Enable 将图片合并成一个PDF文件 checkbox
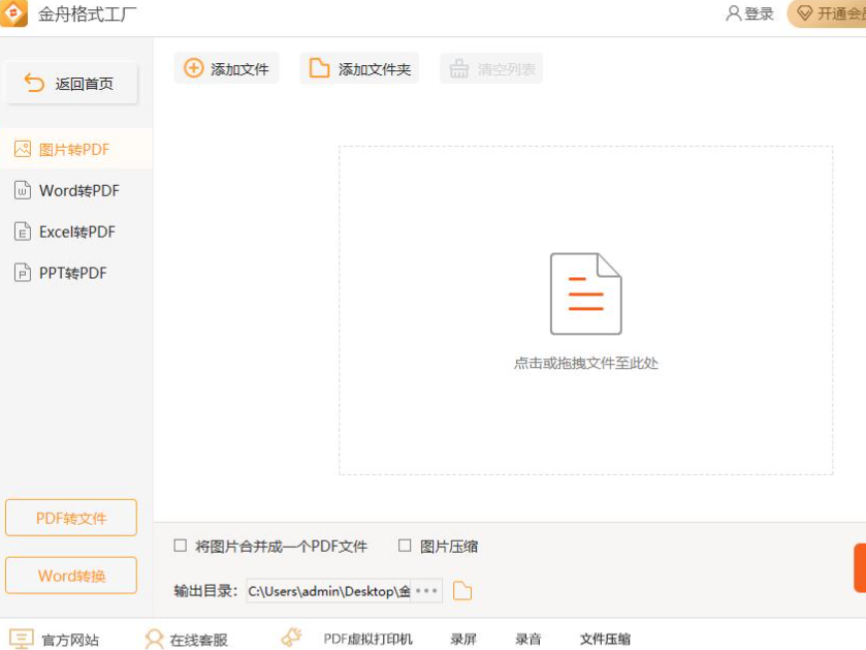The height and width of the screenshot is (650, 866). pos(180,546)
